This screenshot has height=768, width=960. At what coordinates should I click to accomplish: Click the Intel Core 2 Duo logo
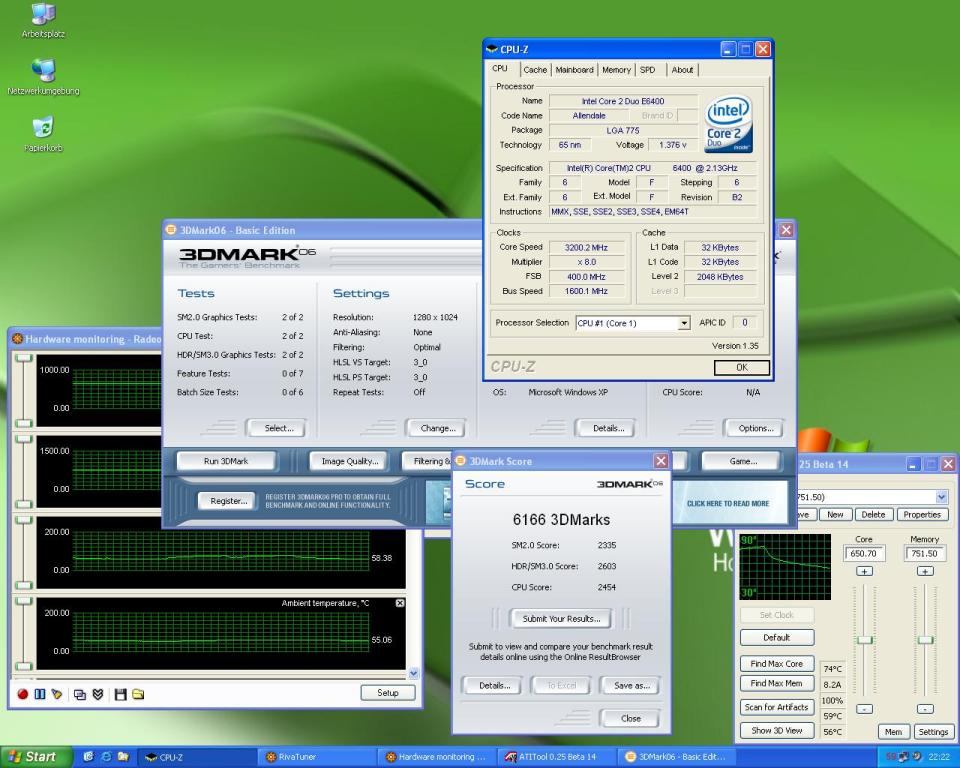click(728, 124)
